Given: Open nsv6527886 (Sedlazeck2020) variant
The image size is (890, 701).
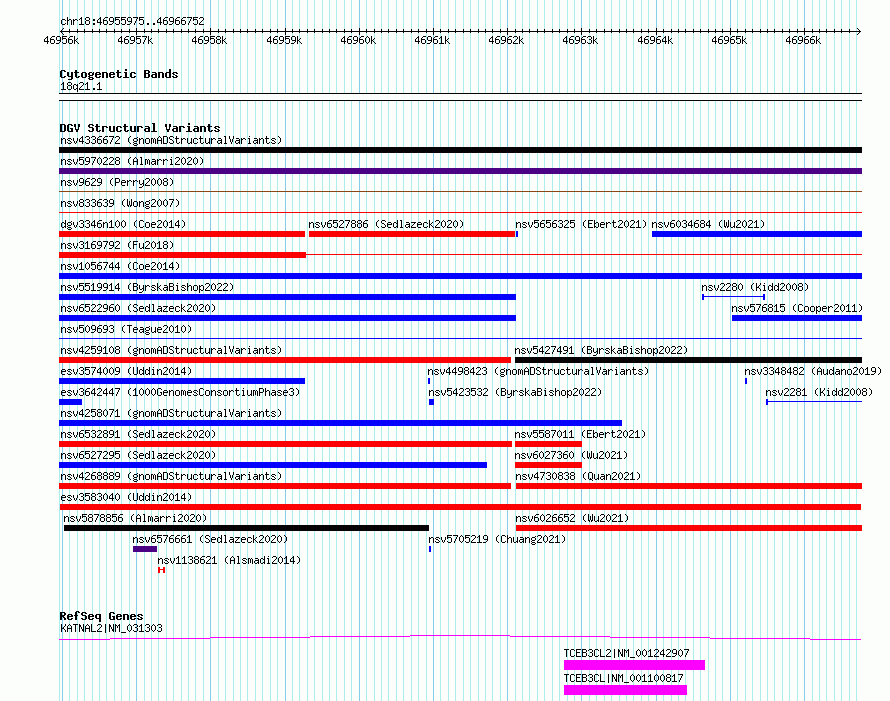Looking at the screenshot, I should 386,224.
